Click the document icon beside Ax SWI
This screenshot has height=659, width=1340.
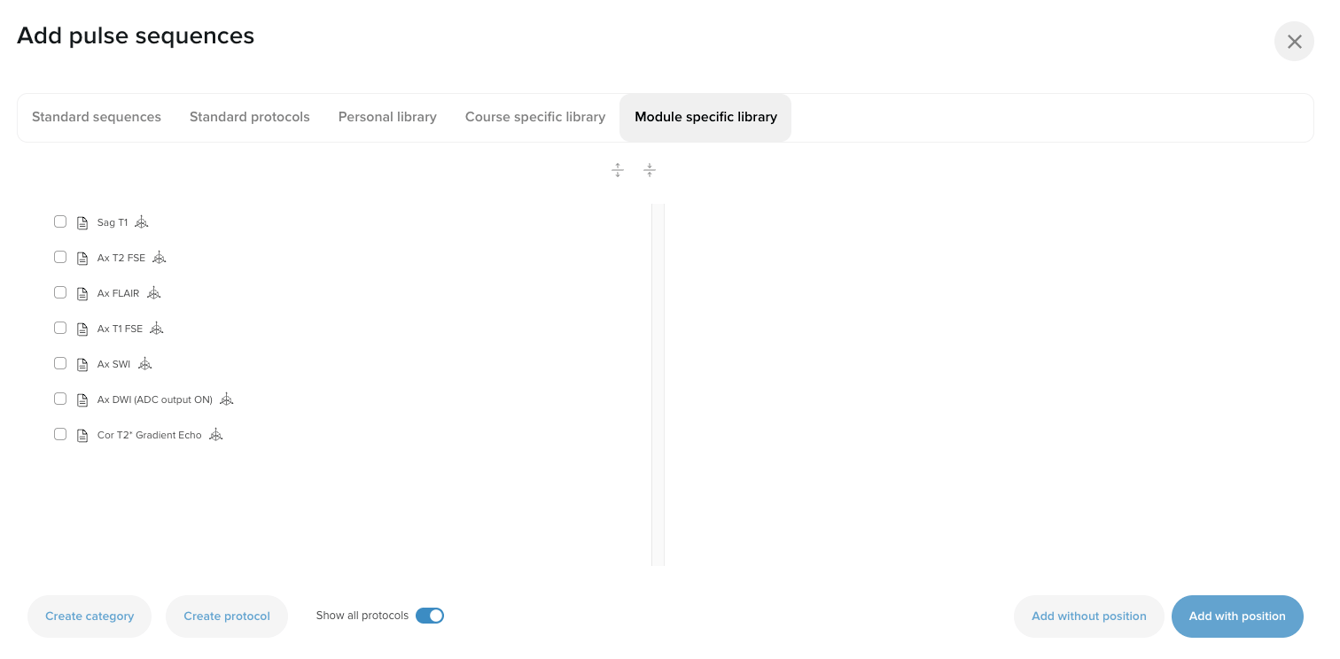tap(83, 364)
